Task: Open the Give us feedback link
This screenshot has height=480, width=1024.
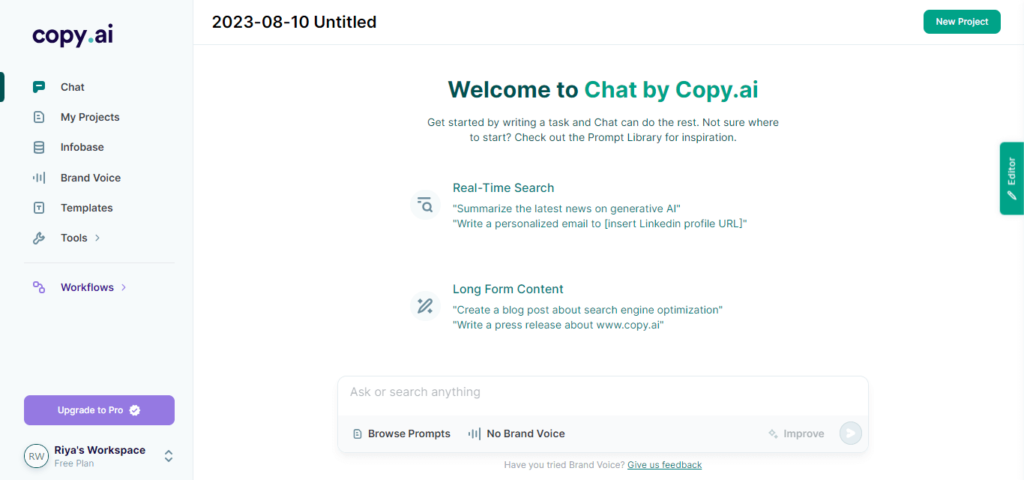Action: (x=665, y=465)
